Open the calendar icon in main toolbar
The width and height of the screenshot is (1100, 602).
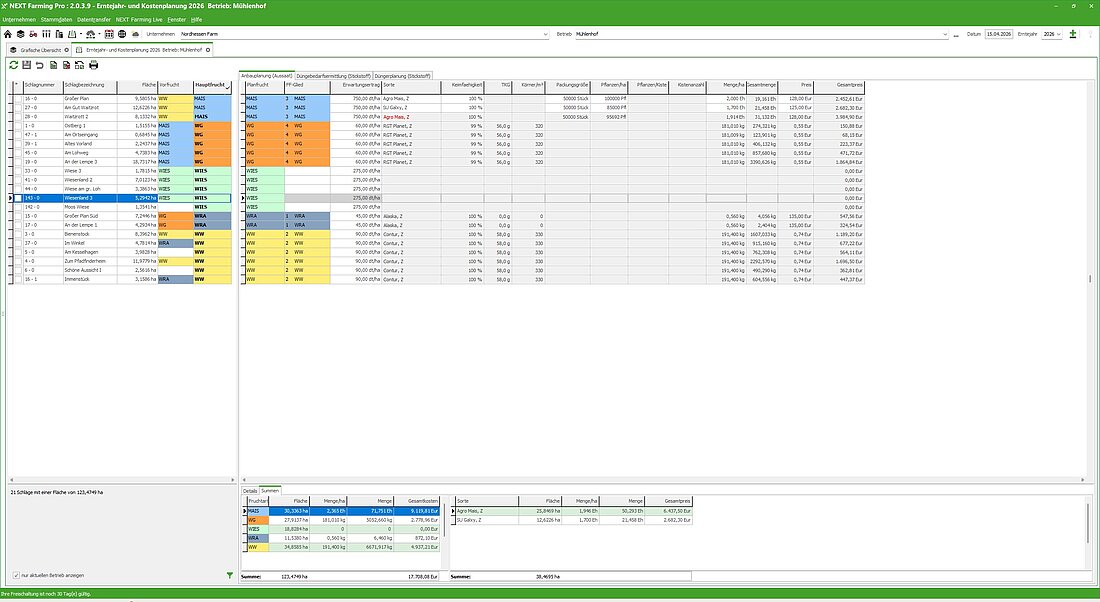click(x=109, y=34)
